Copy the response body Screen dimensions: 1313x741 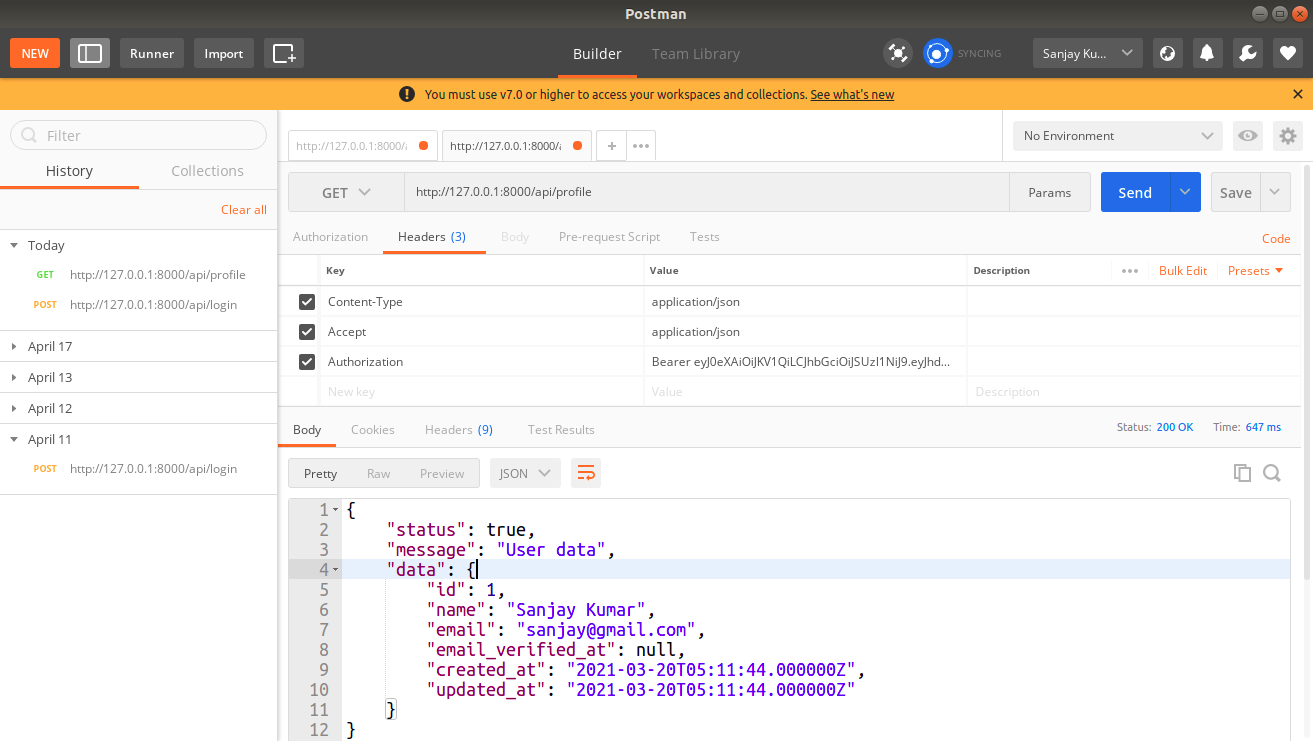[x=1242, y=472]
